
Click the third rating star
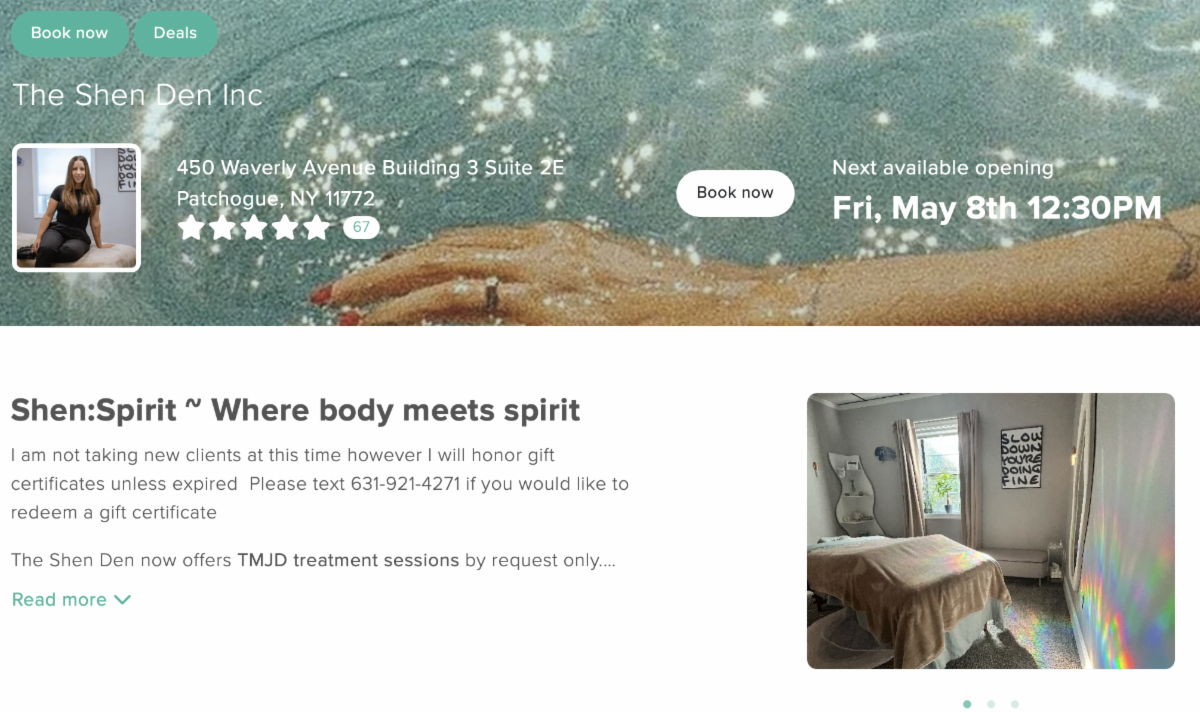pyautogui.click(x=254, y=228)
